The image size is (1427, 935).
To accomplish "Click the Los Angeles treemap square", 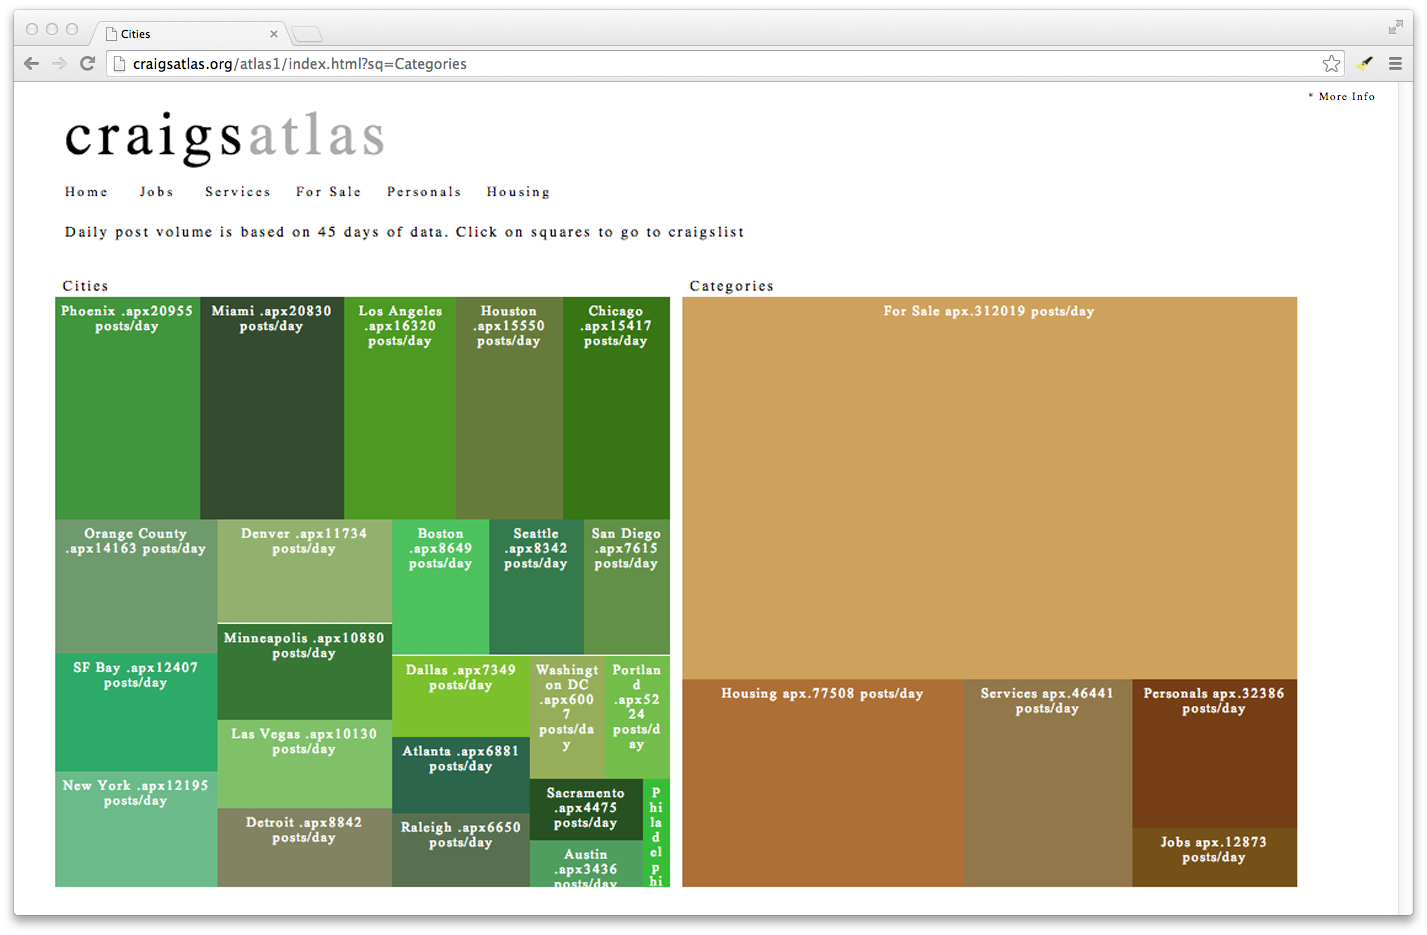I will point(400,408).
